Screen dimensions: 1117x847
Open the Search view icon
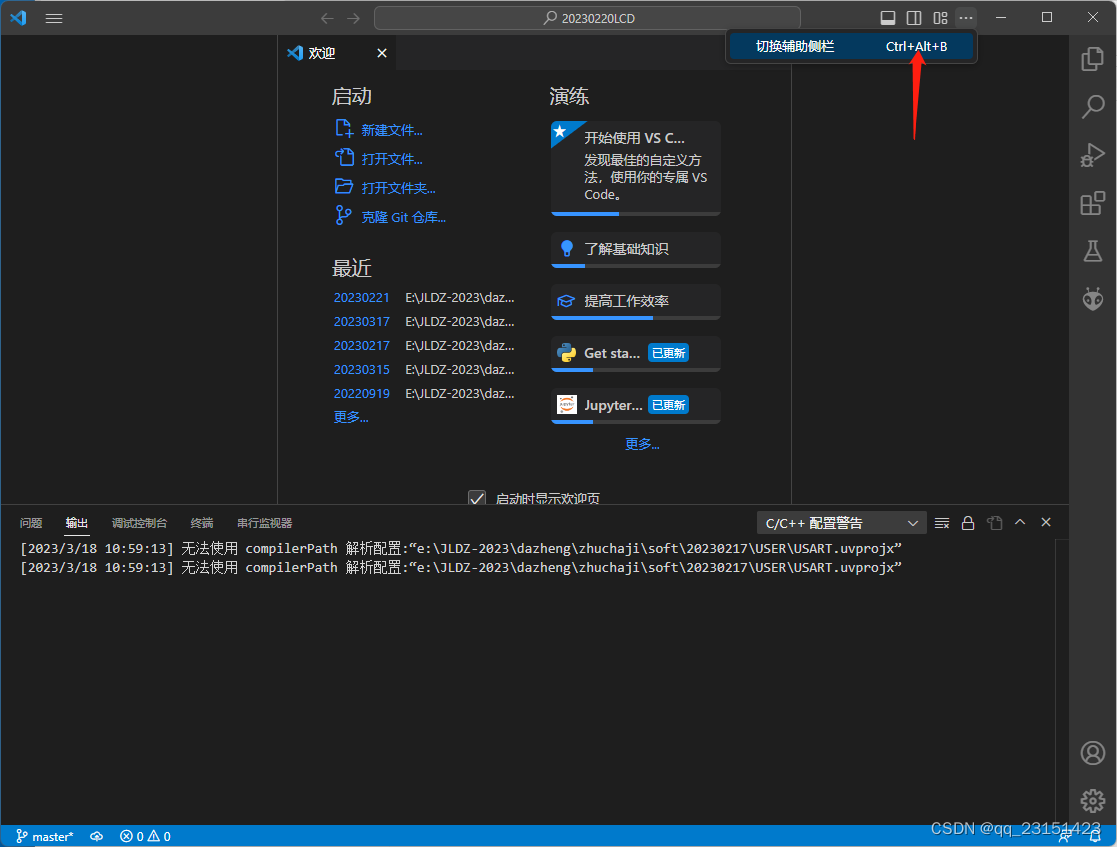point(1092,107)
